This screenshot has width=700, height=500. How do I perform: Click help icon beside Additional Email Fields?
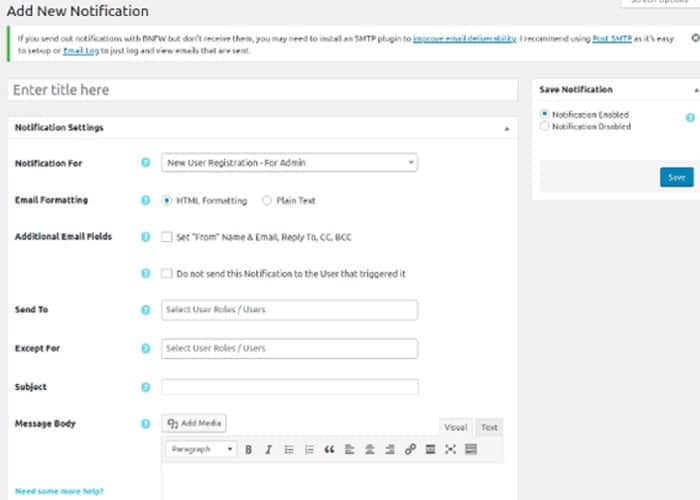pos(146,237)
